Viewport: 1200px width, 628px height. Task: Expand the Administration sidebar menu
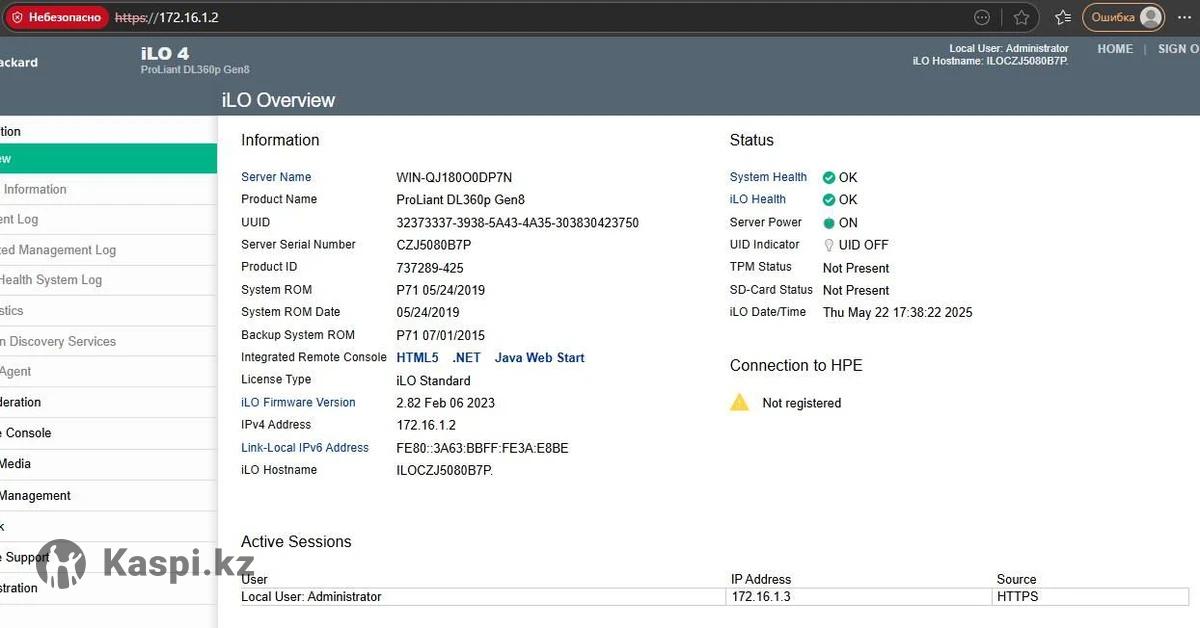coord(108,588)
